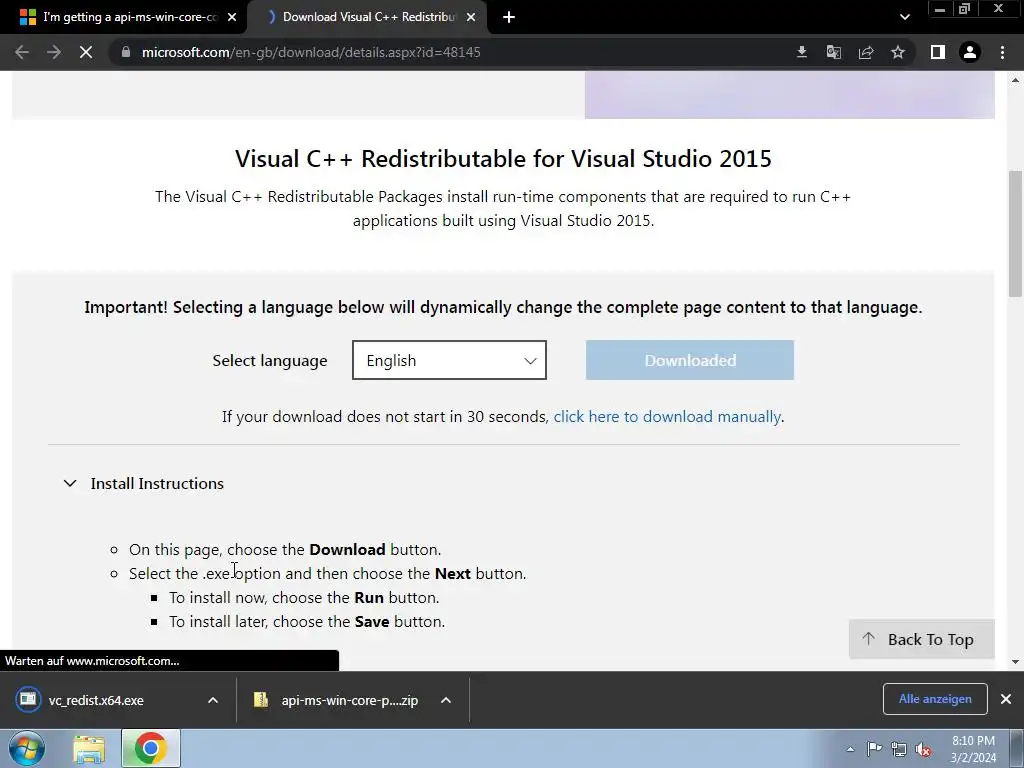Close the Download Visual C++ Redistributable tab
1024x768 pixels.
coord(471,17)
